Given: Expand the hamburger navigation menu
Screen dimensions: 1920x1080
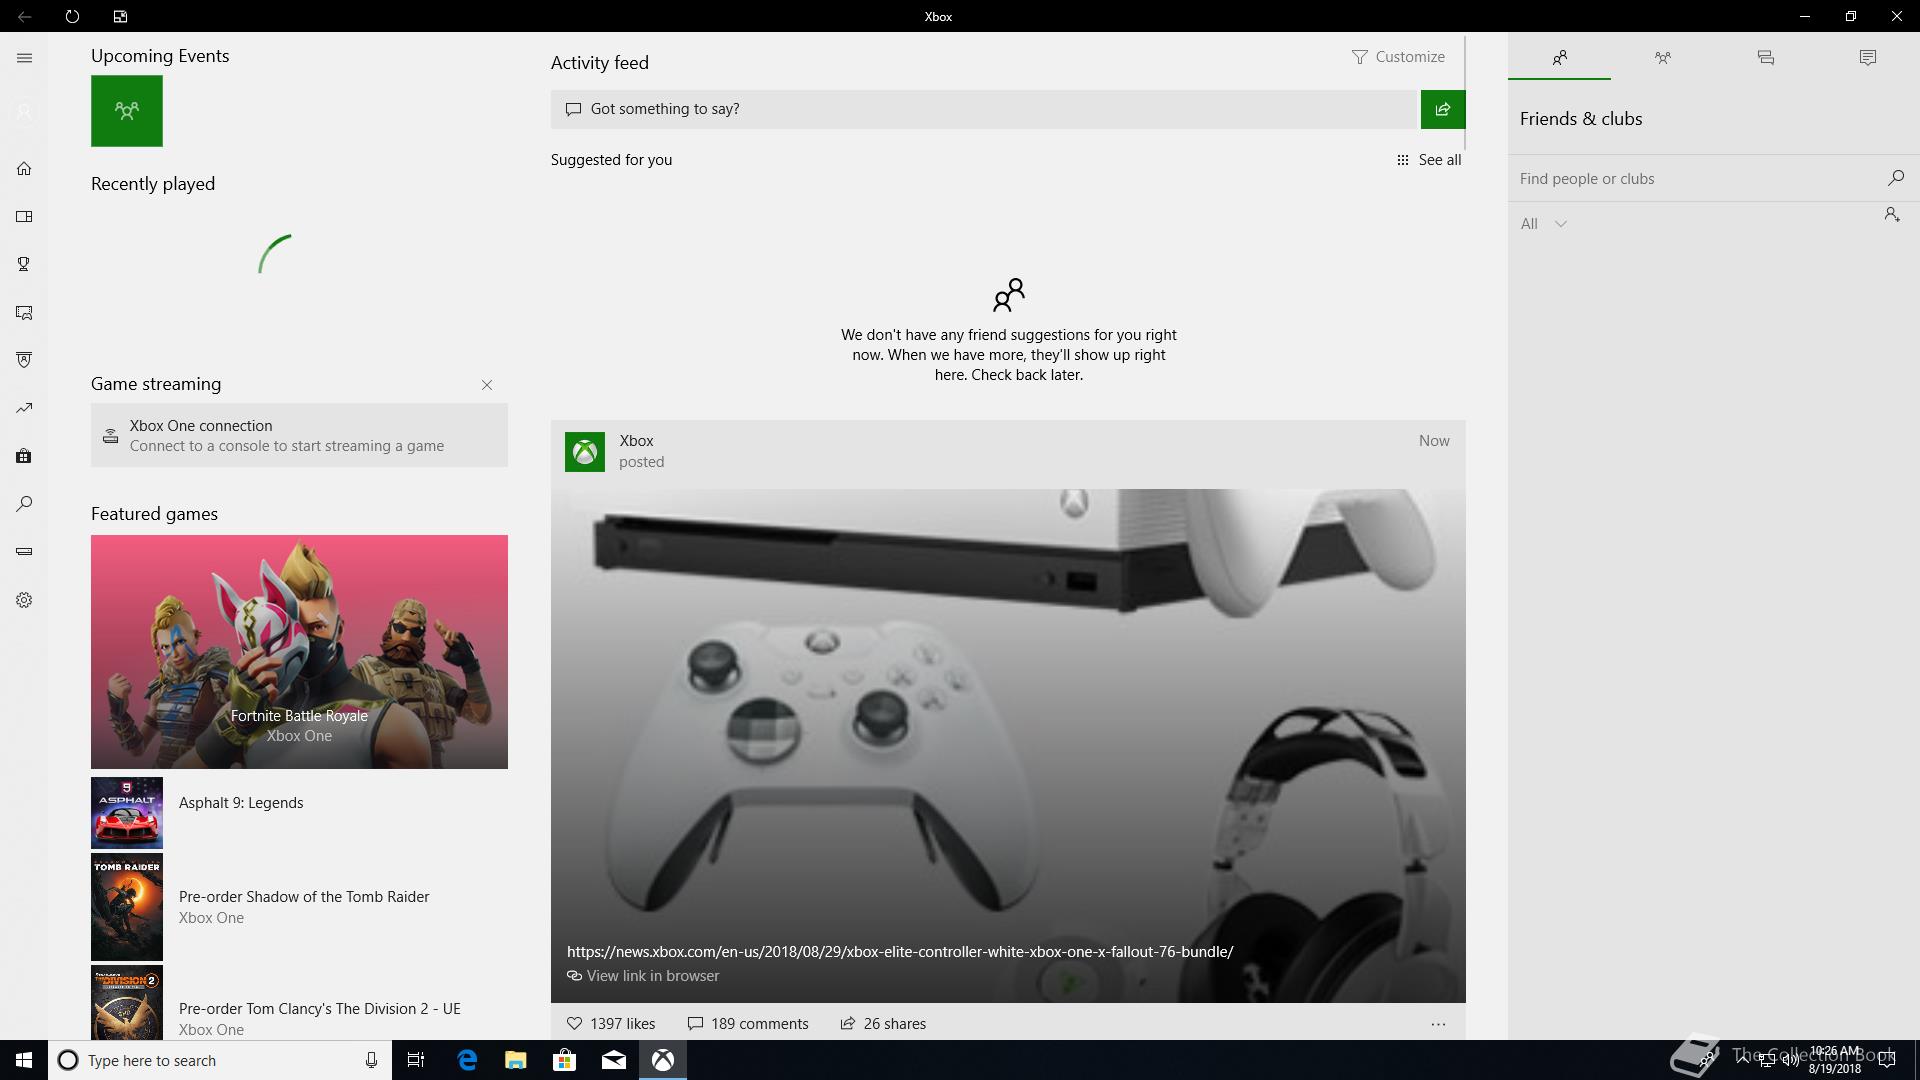Looking at the screenshot, I should point(24,58).
